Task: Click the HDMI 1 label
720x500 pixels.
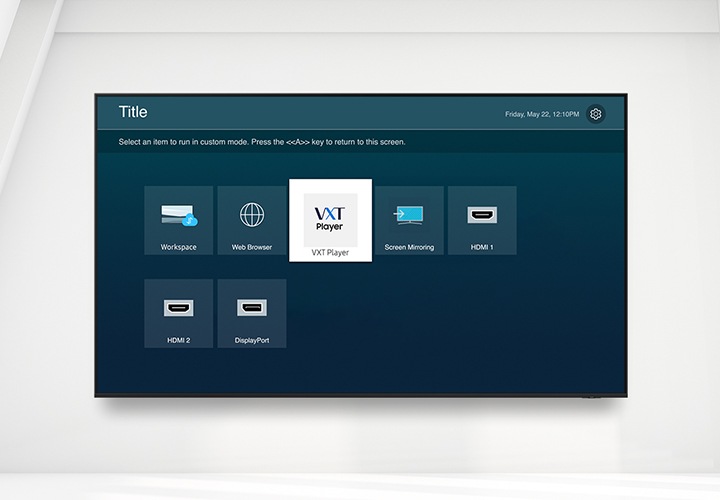Action: tap(482, 247)
